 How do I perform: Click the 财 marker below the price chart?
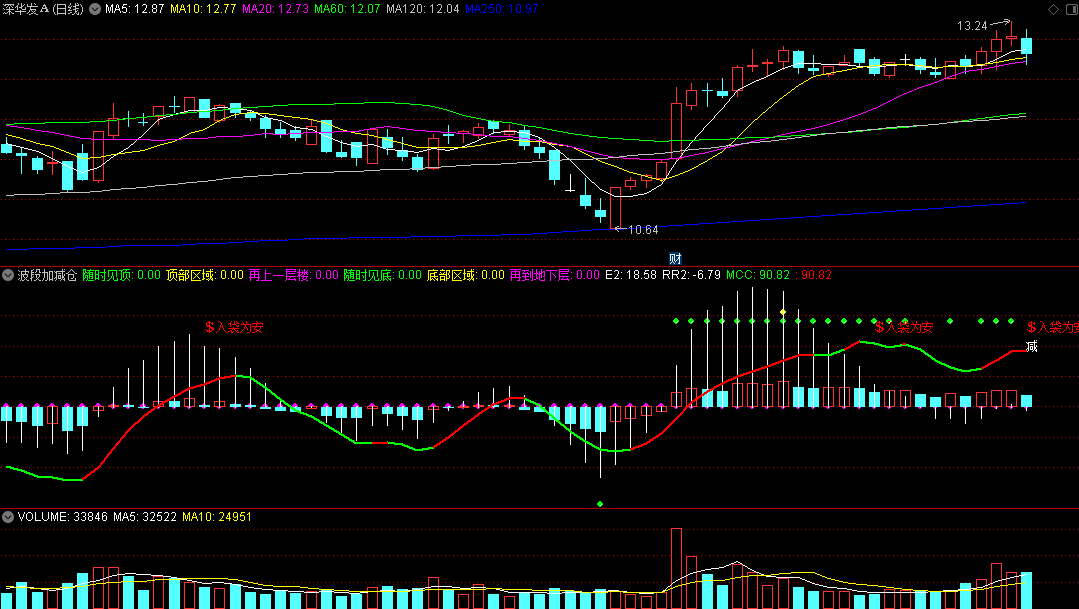(675, 259)
